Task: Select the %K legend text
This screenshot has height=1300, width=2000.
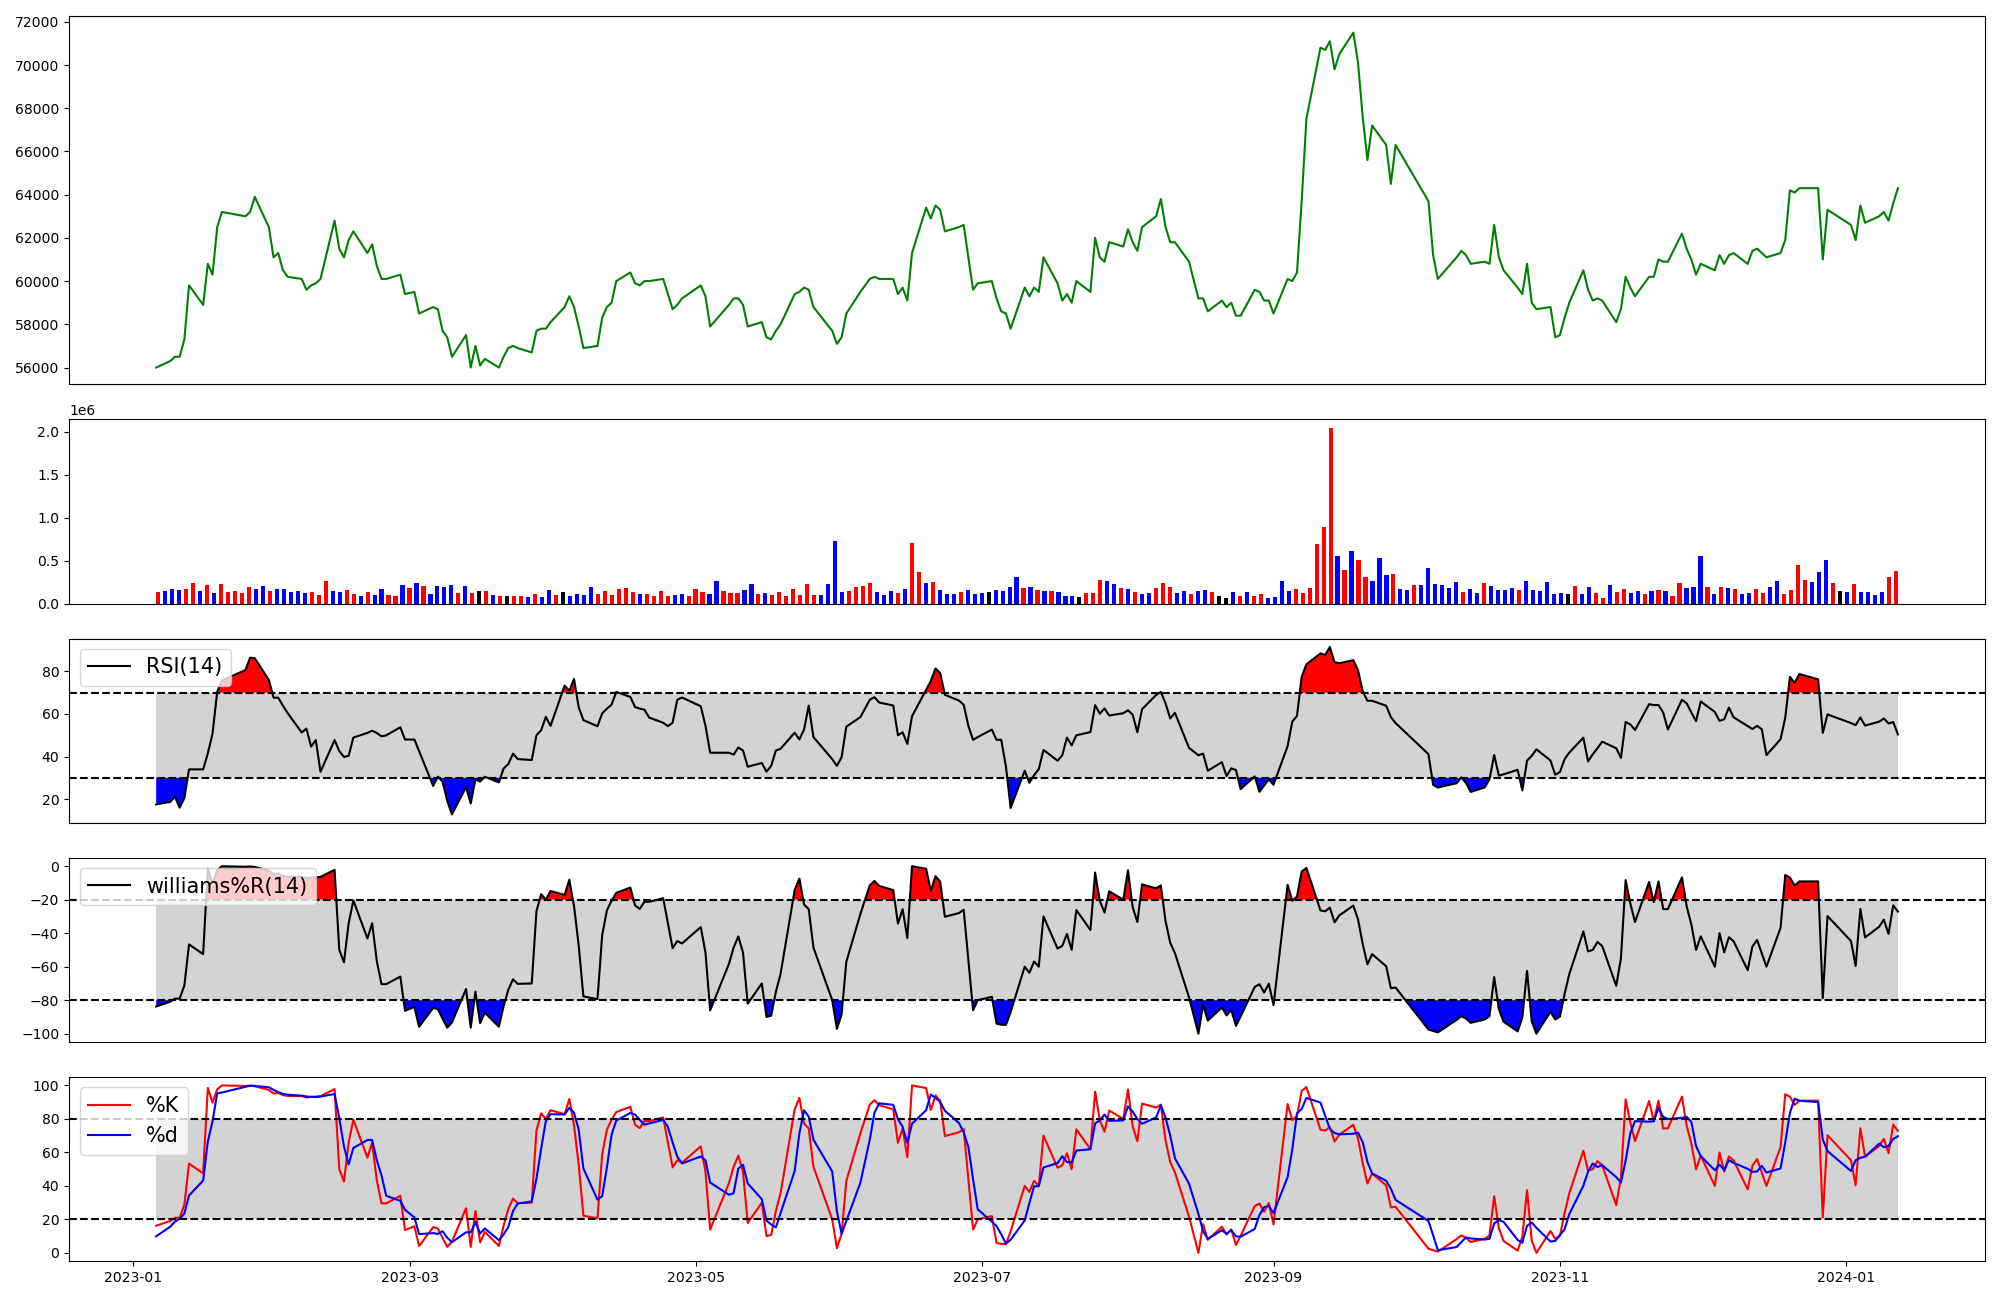Action: 162,1105
